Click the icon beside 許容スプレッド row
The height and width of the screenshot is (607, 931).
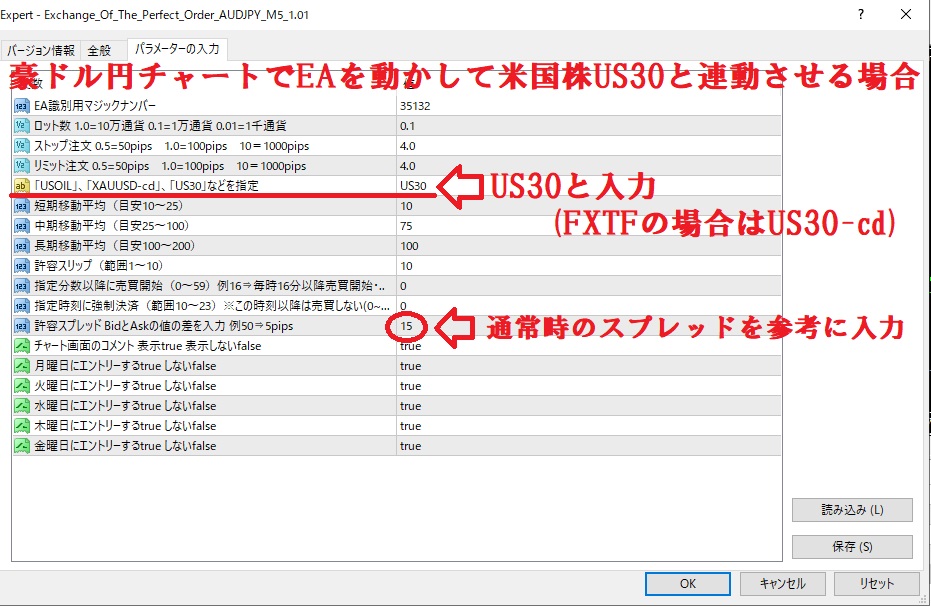[x=21, y=326]
